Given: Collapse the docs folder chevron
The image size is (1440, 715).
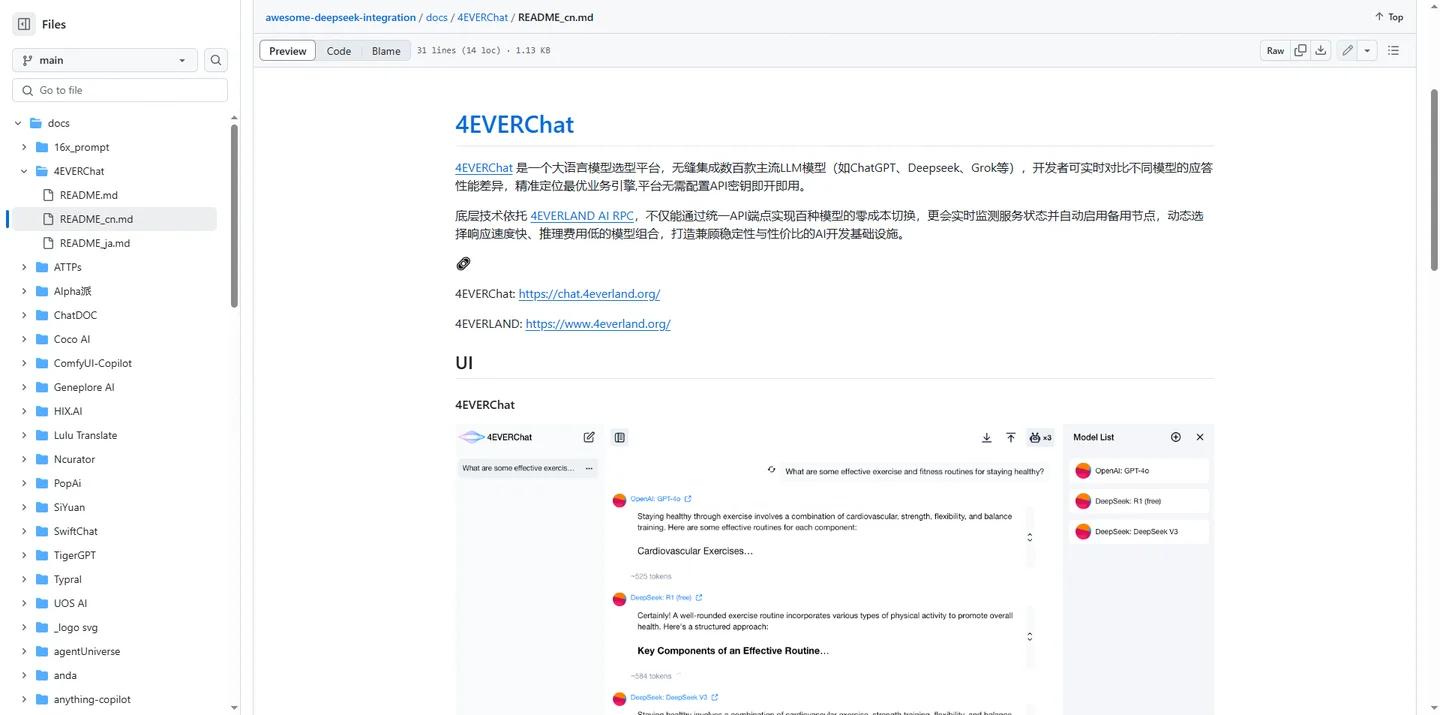Looking at the screenshot, I should point(18,123).
